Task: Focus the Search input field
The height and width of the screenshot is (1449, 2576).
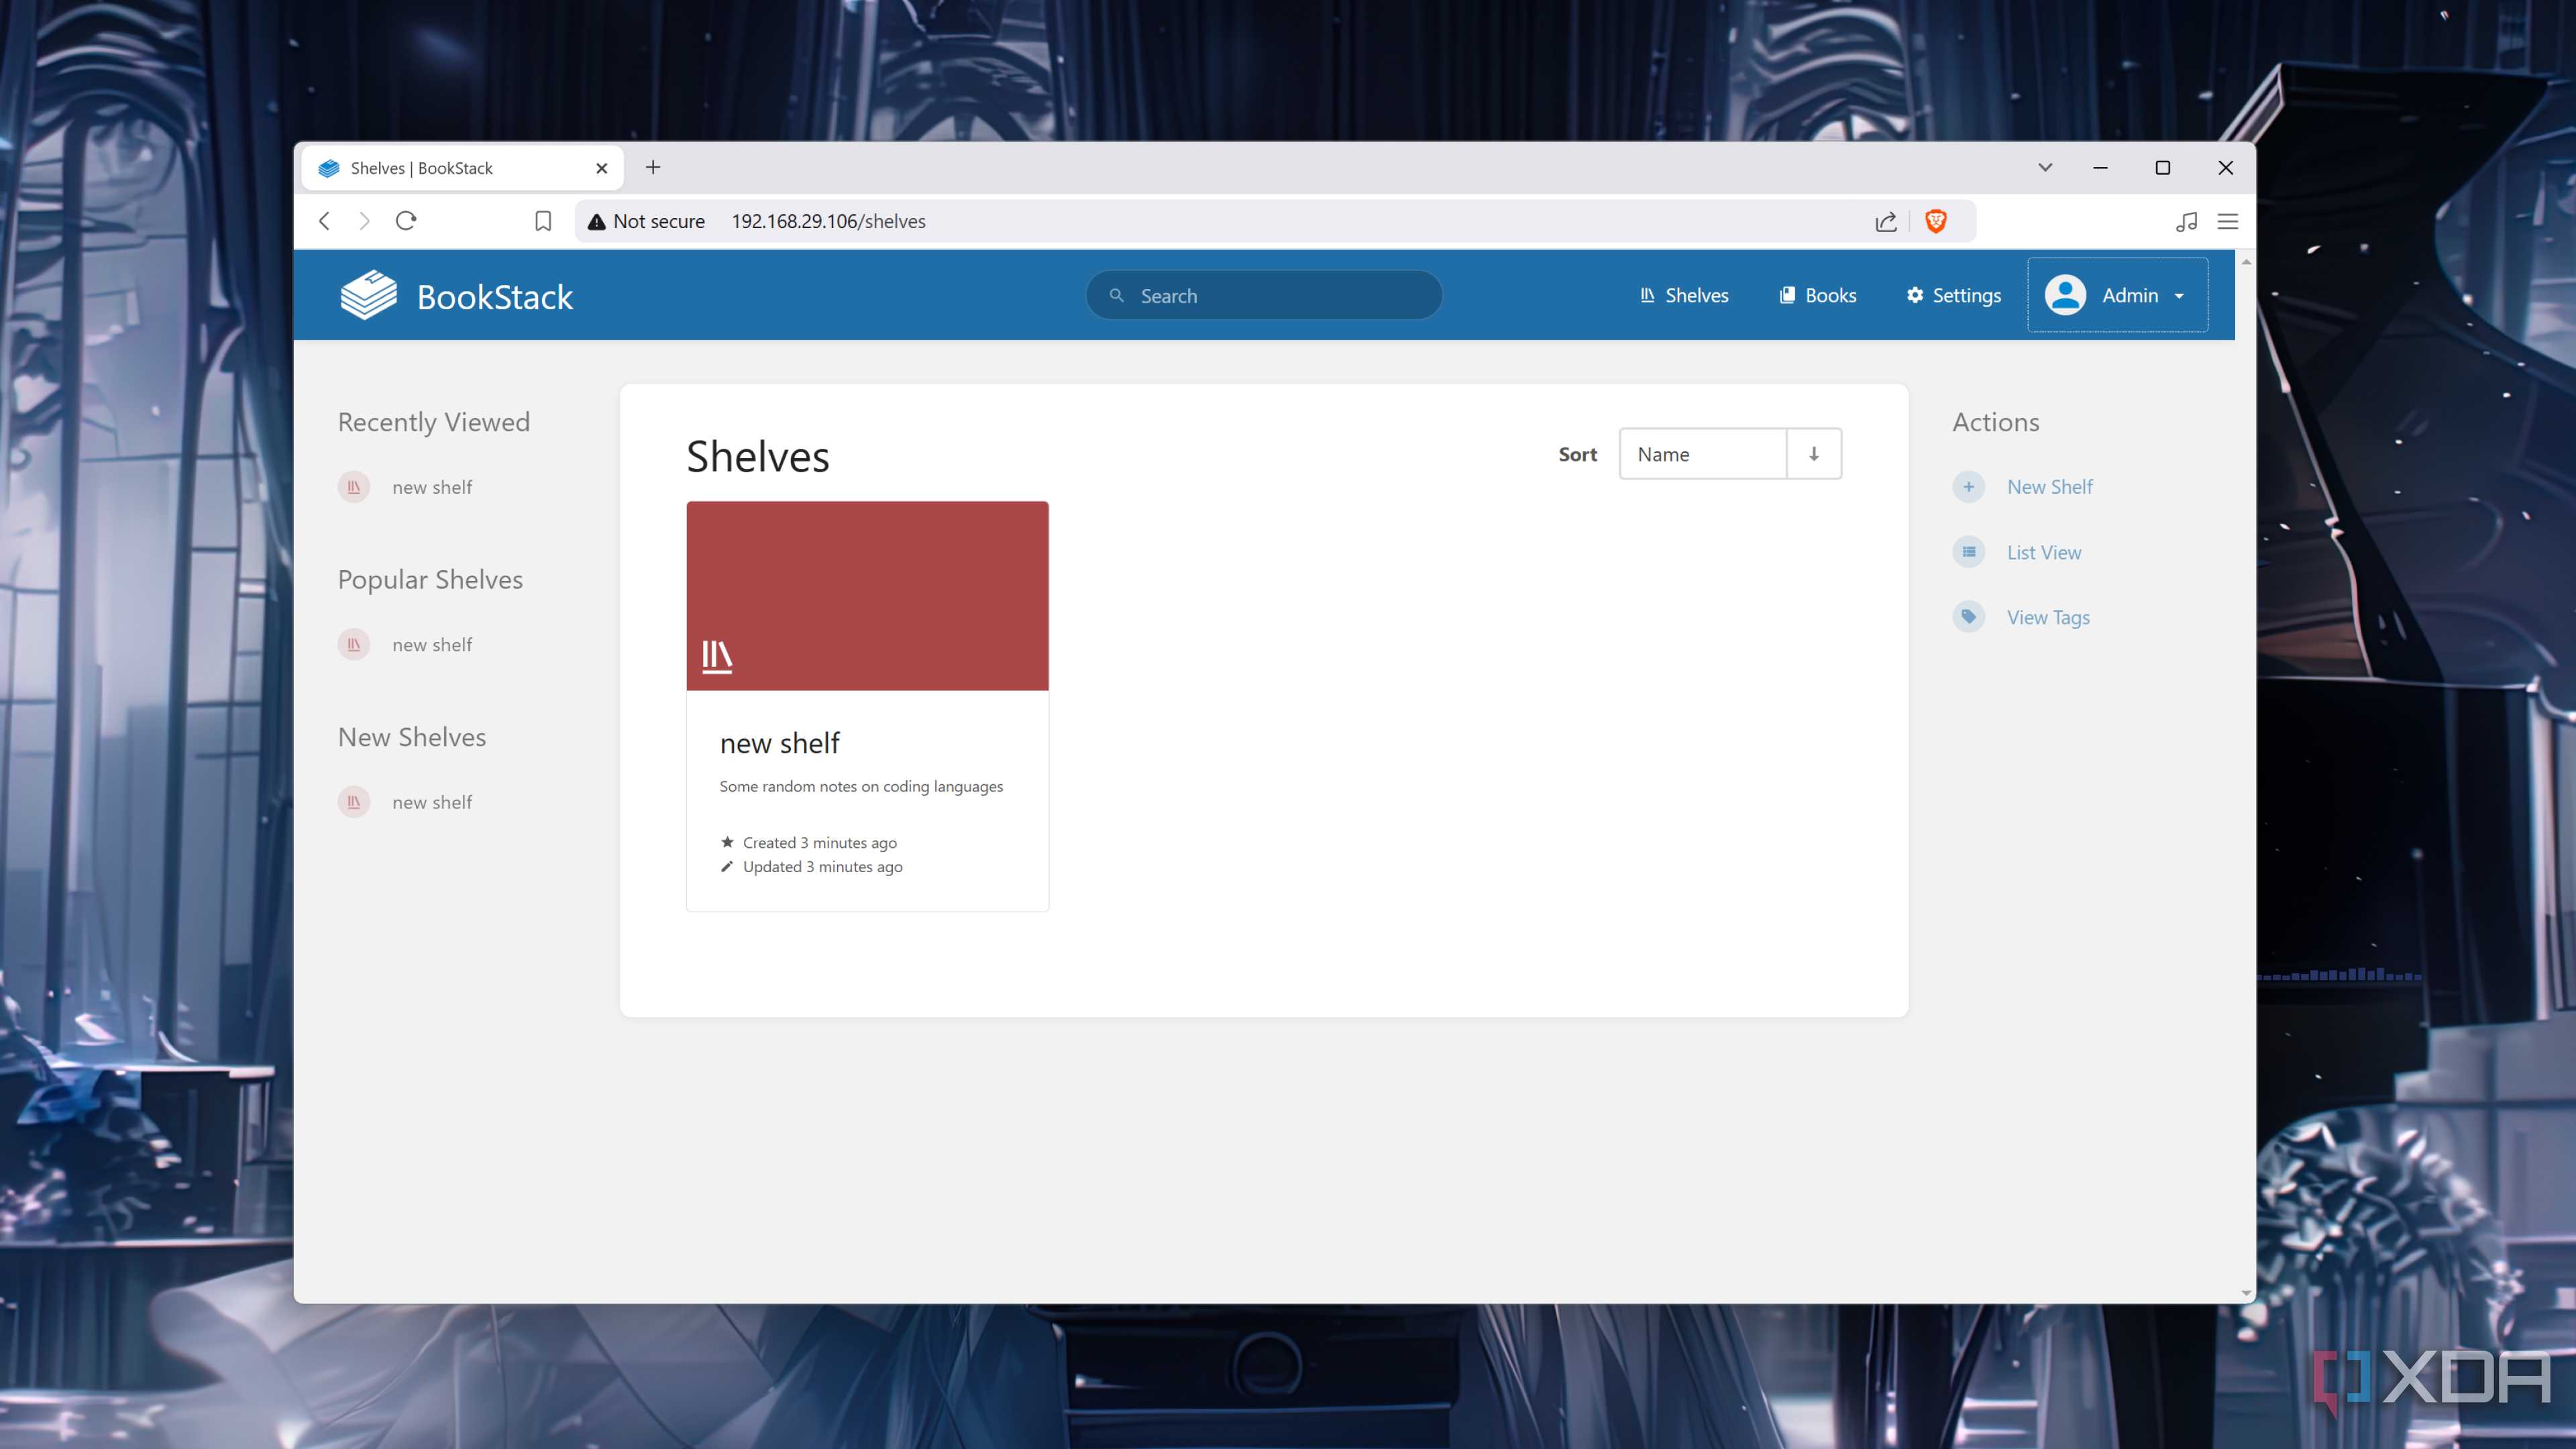Action: click(1264, 295)
